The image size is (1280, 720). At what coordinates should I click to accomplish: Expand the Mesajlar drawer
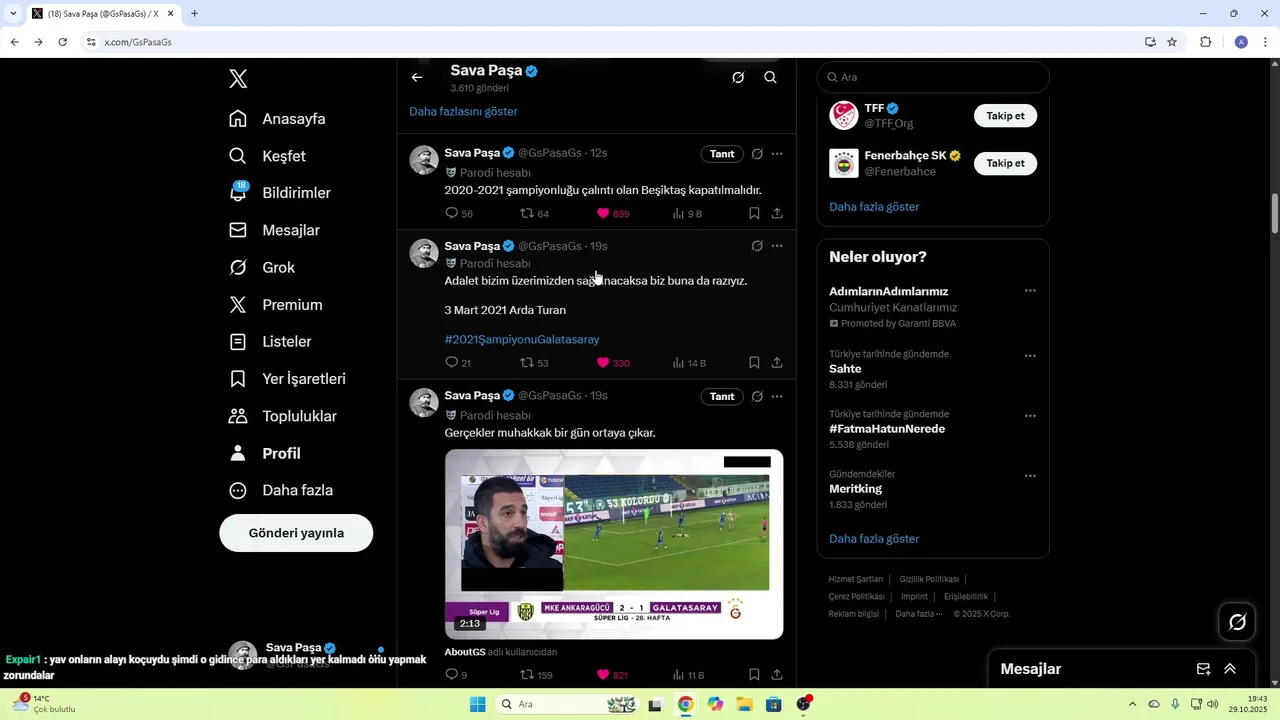[x=1230, y=669]
